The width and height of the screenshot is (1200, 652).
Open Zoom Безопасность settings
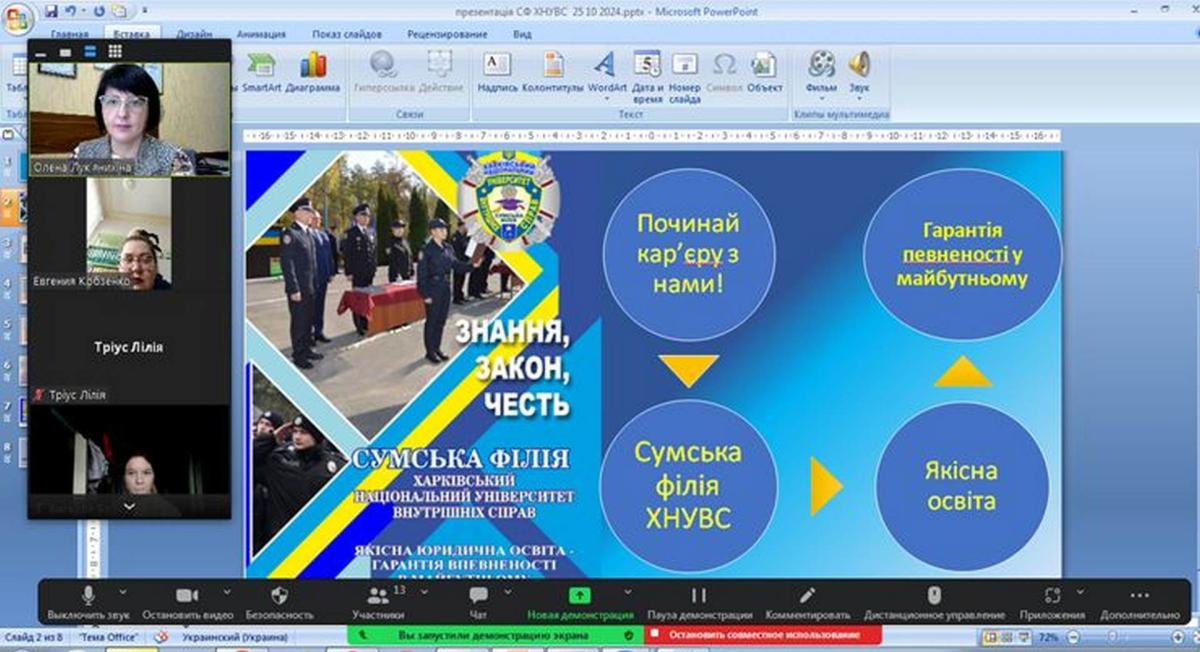[279, 603]
